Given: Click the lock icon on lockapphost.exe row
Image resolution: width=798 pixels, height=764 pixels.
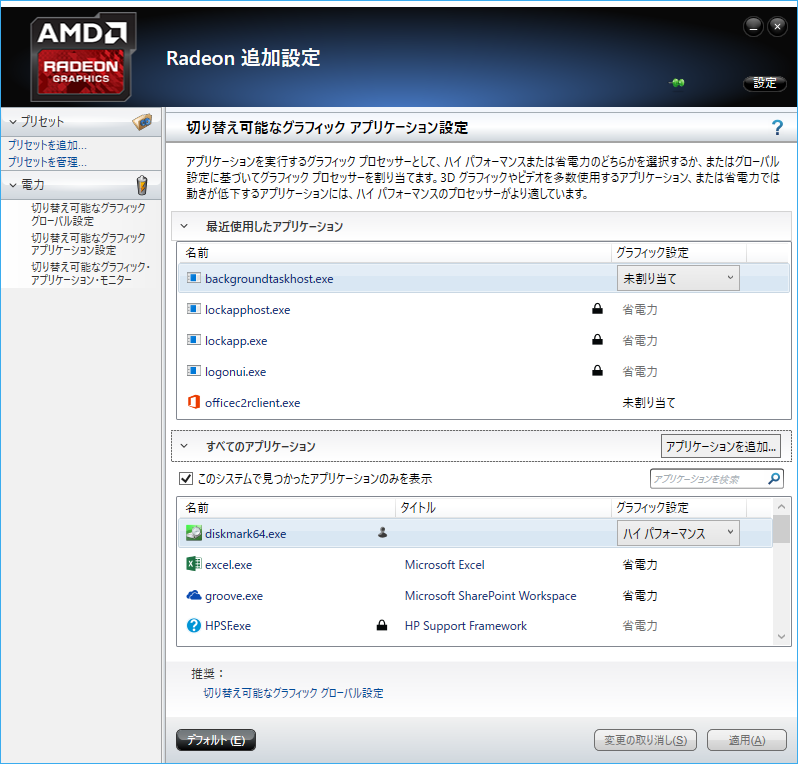Looking at the screenshot, I should [597, 308].
